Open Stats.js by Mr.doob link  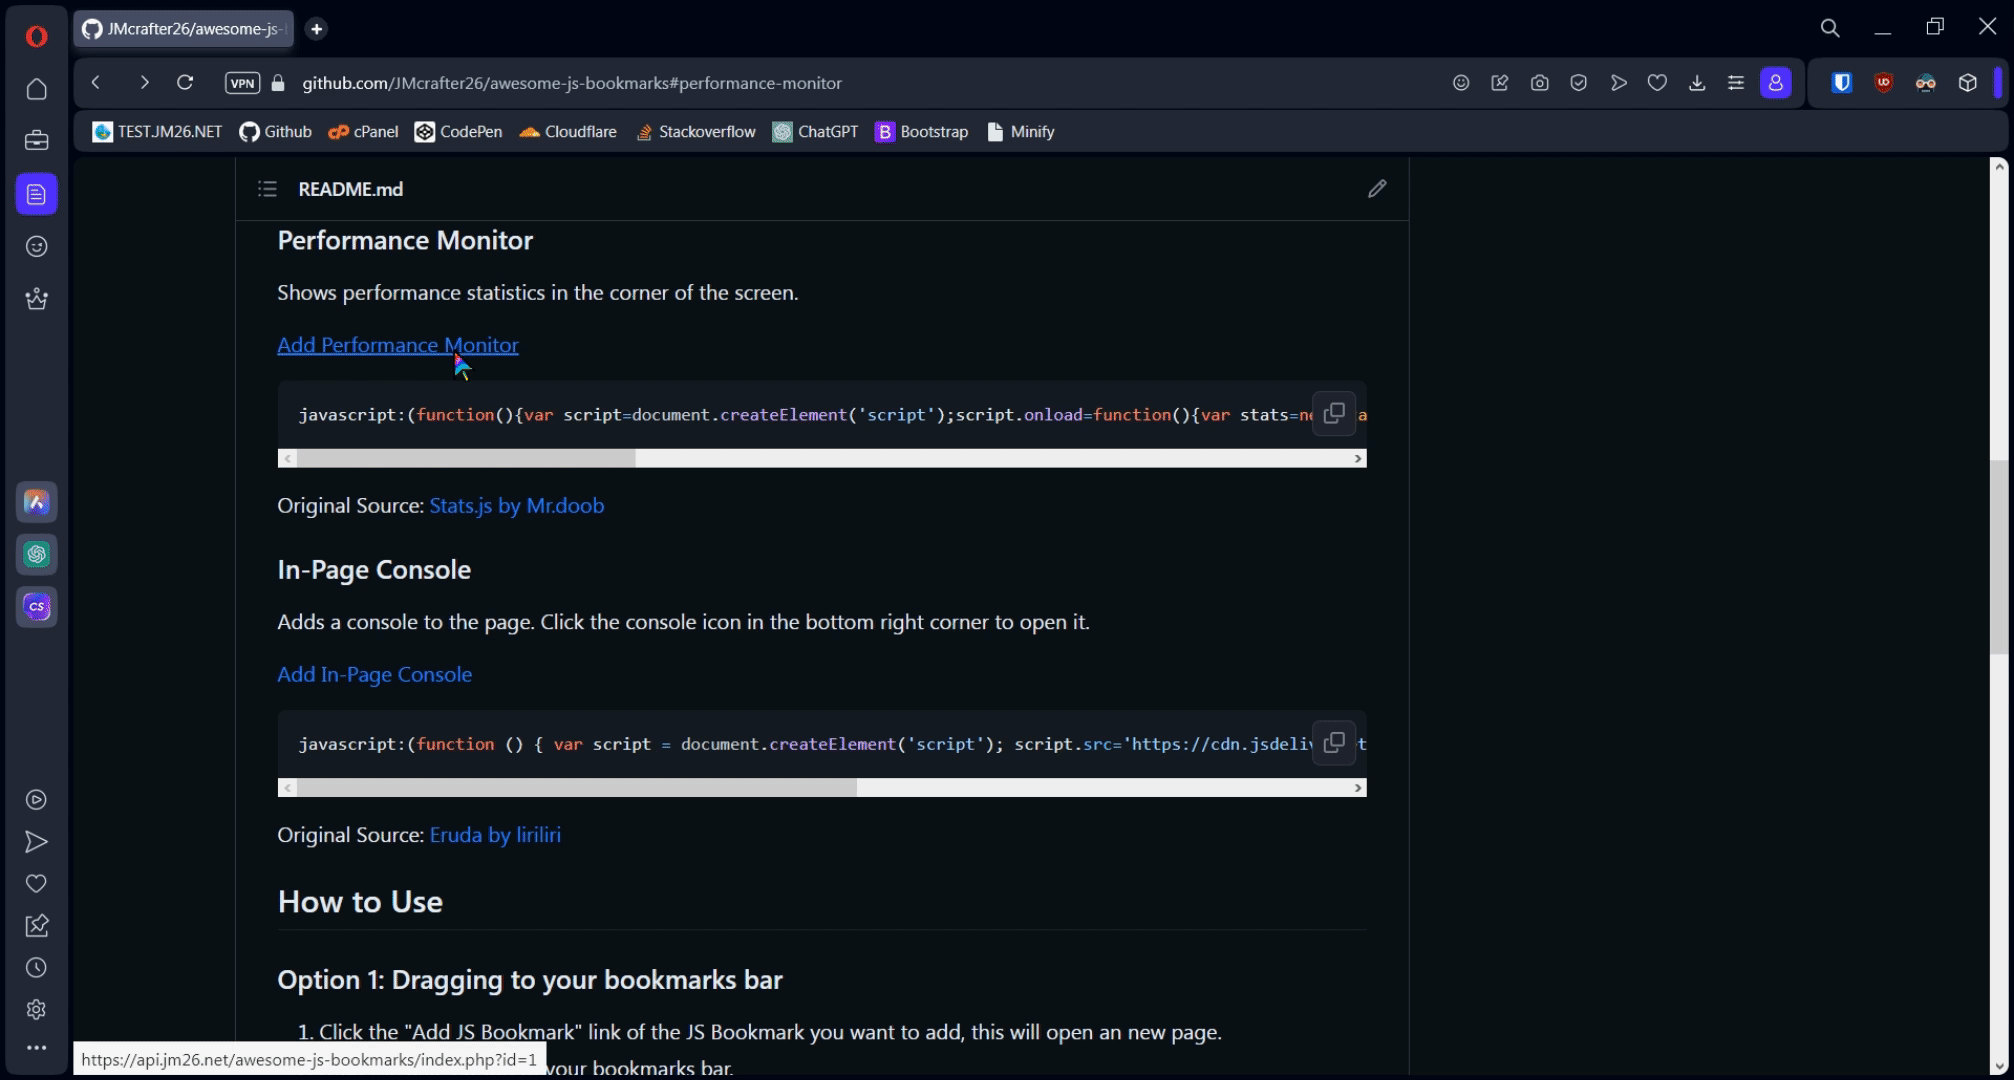click(516, 506)
